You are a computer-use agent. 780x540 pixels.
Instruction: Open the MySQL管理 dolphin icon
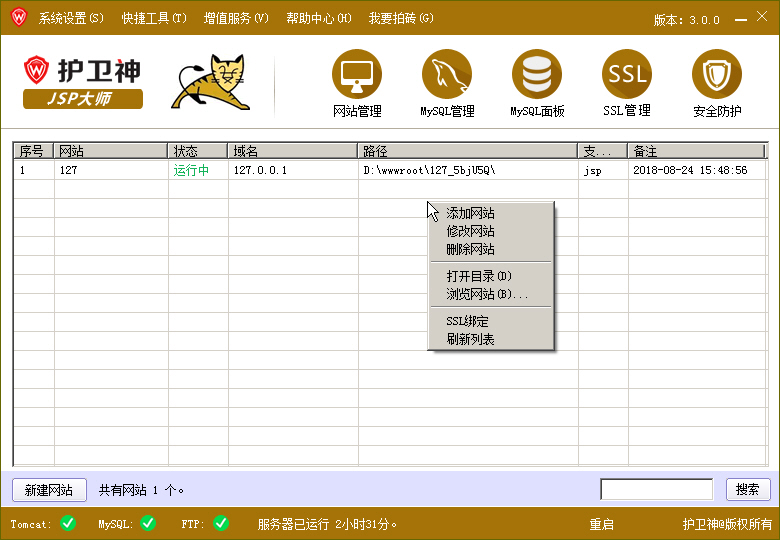(447, 74)
